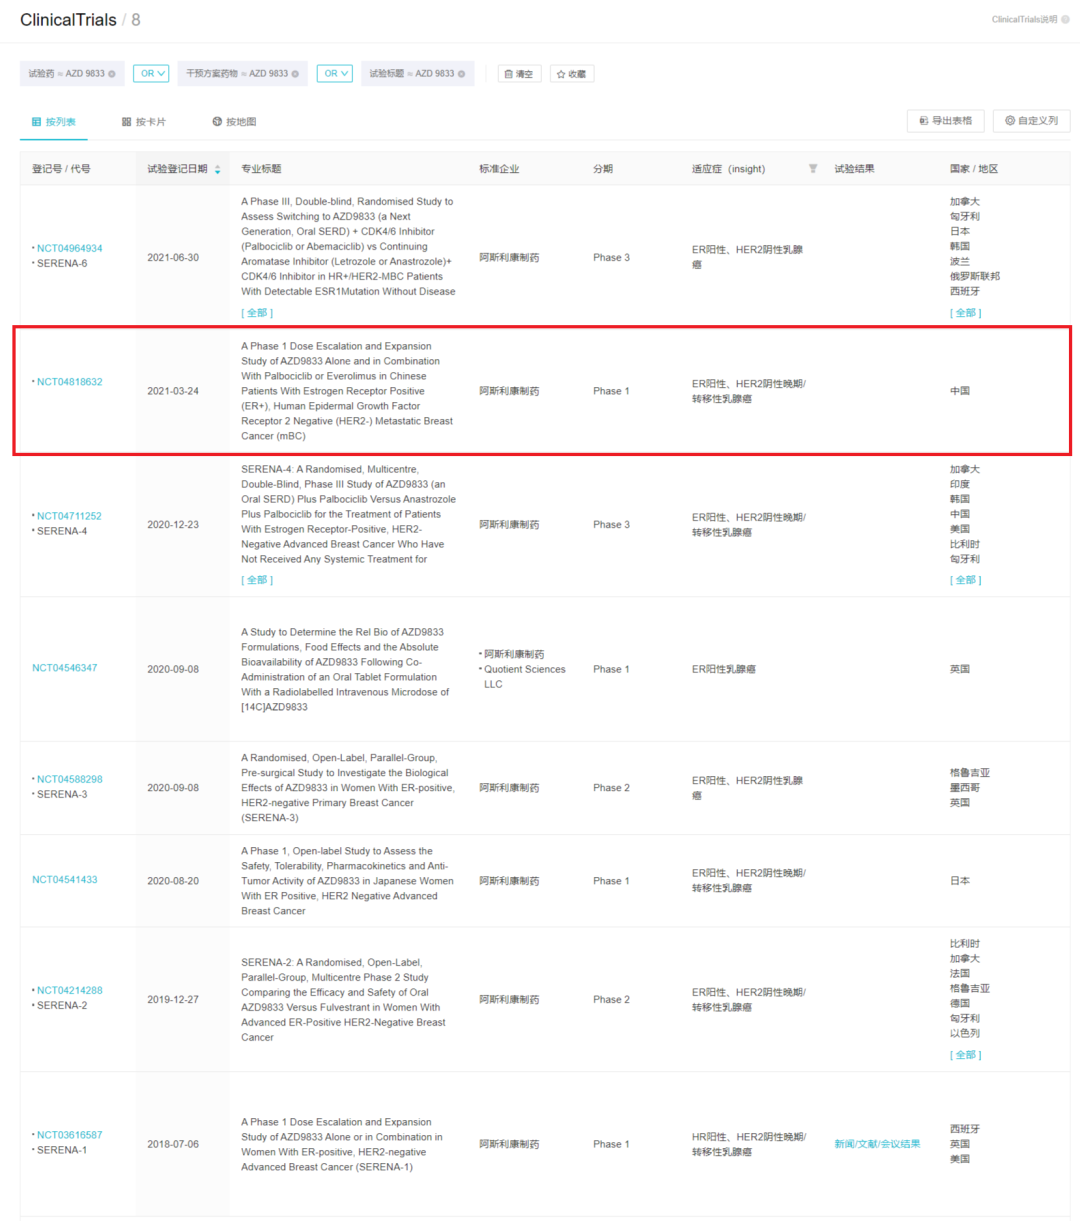Expand full title of NCT04964934 with 全部

click(257, 313)
